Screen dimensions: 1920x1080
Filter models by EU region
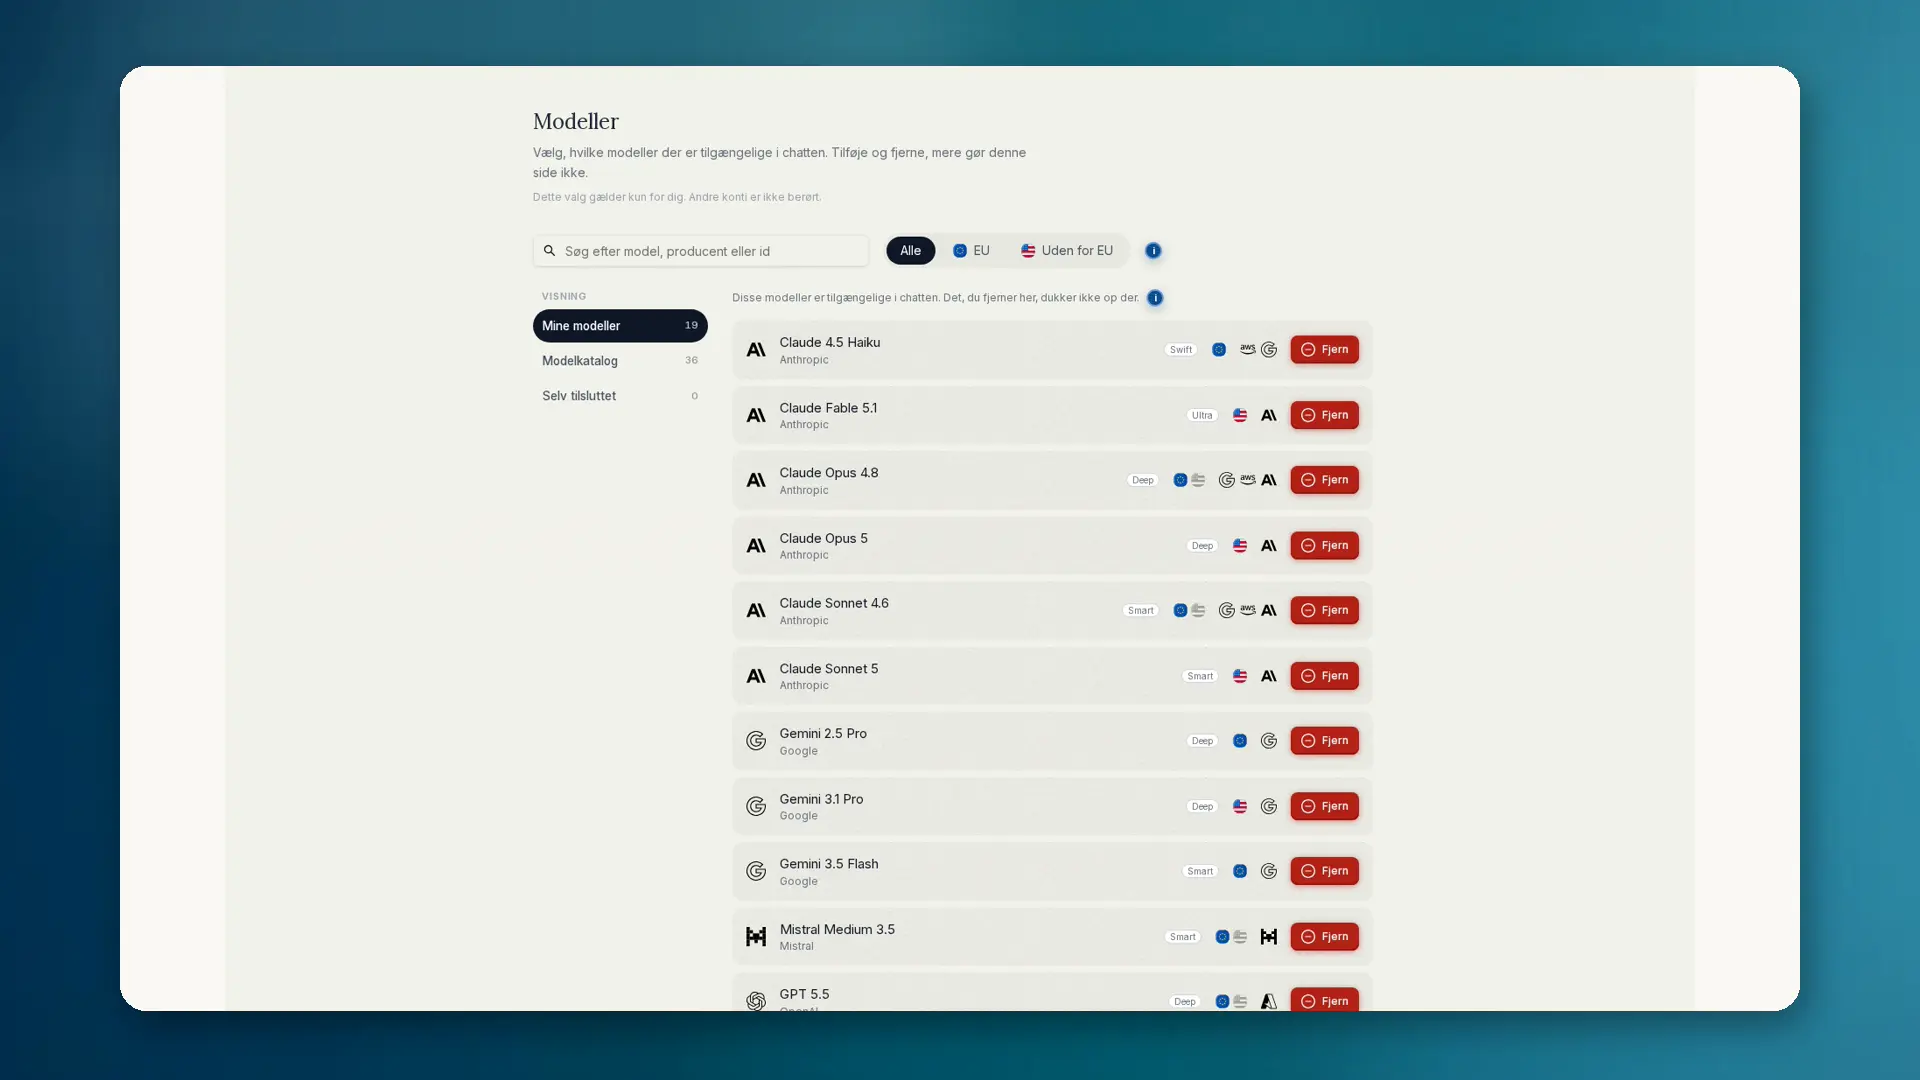point(971,251)
